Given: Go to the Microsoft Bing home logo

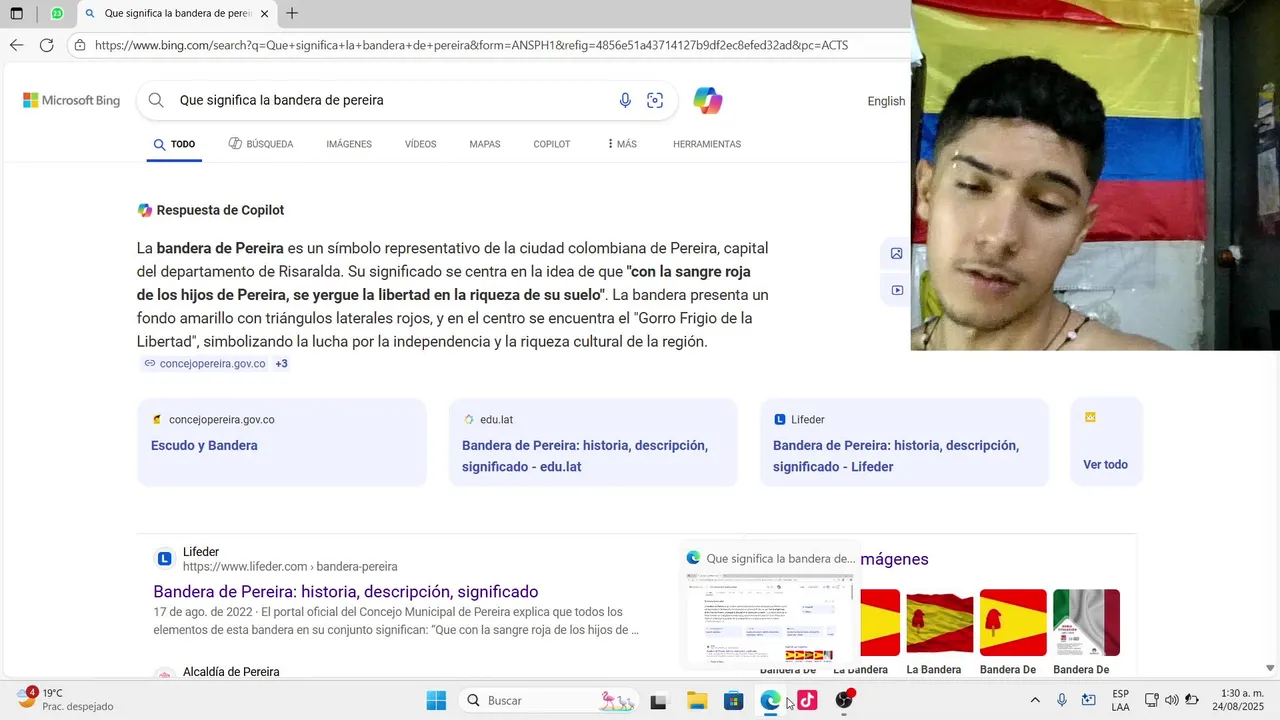Looking at the screenshot, I should tap(72, 100).
